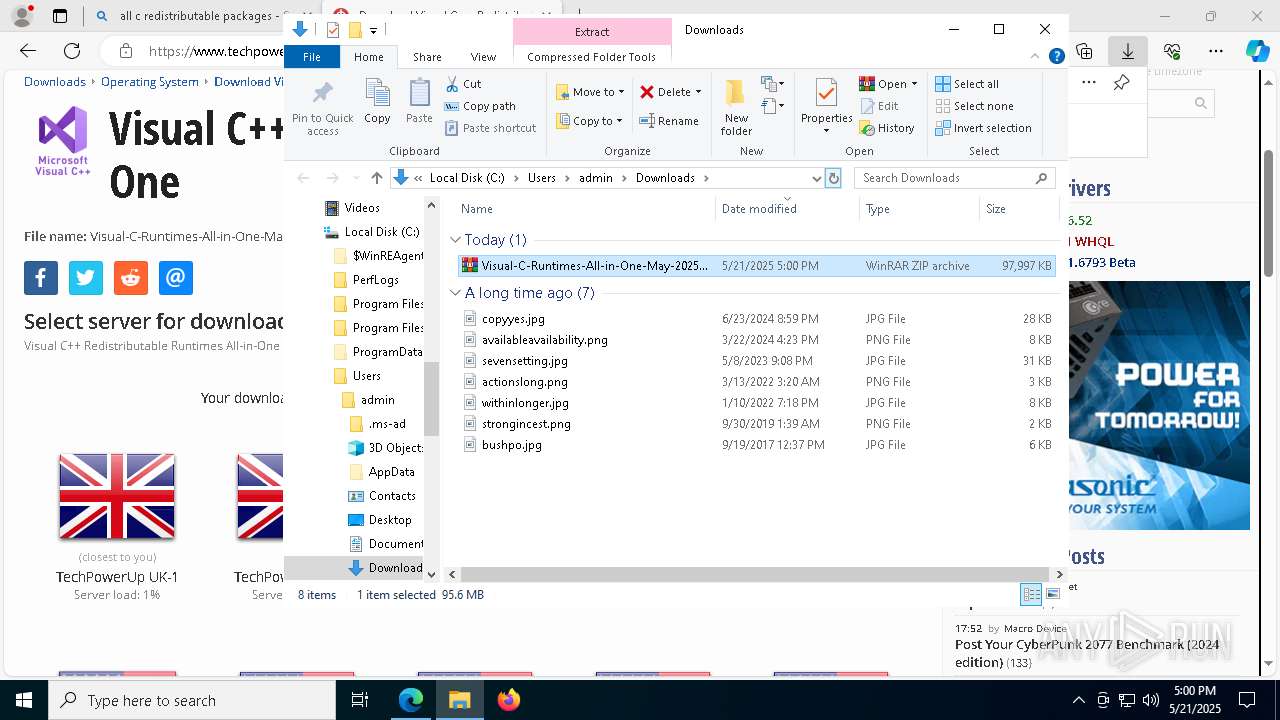Open Compressed Folder Tools tab
The width and height of the screenshot is (1280, 720).
pos(591,57)
